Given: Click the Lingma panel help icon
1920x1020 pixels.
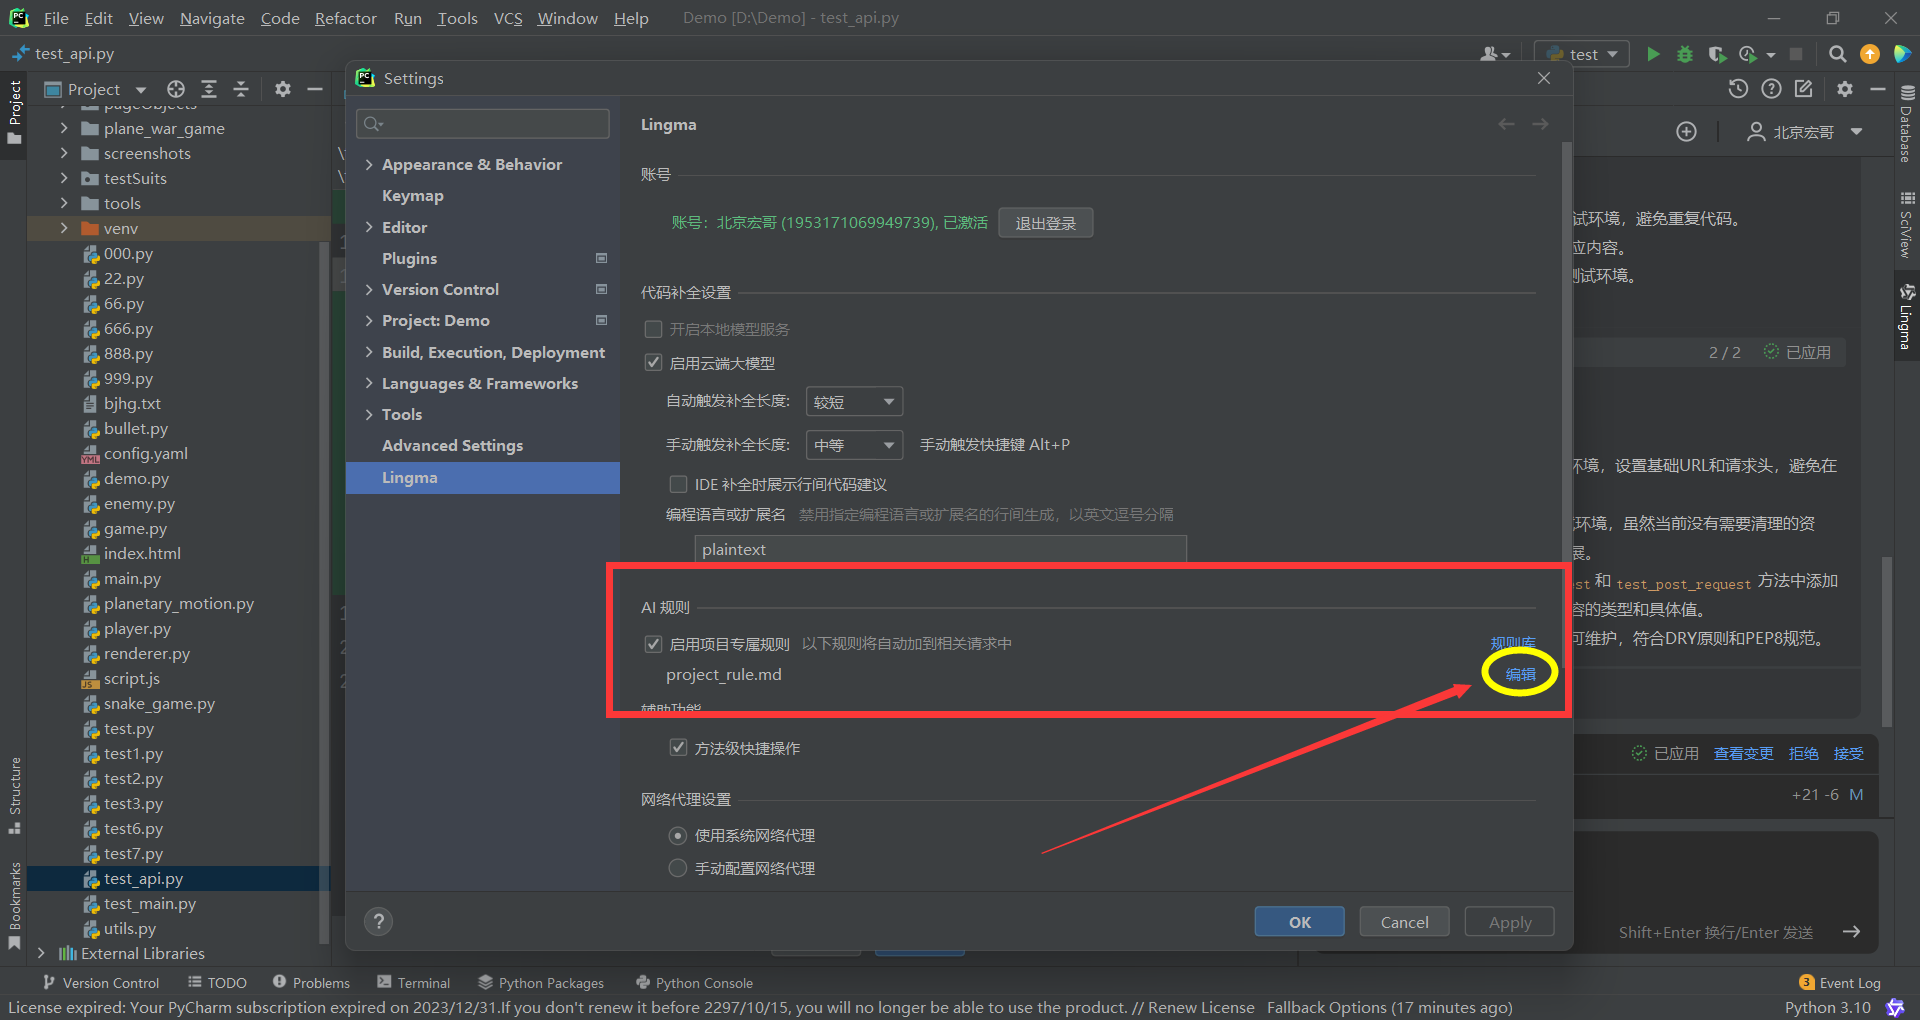Looking at the screenshot, I should [1771, 89].
